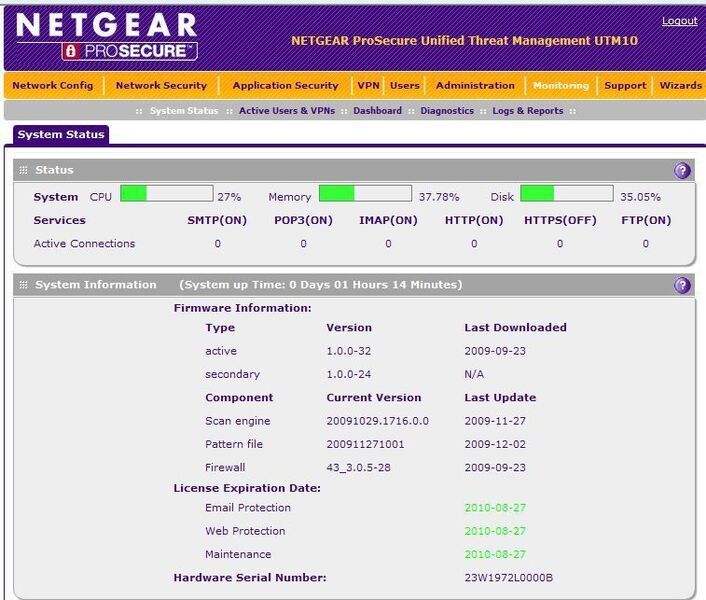The image size is (706, 600).
Task: Open Logs & Reports submenu
Action: point(527,111)
